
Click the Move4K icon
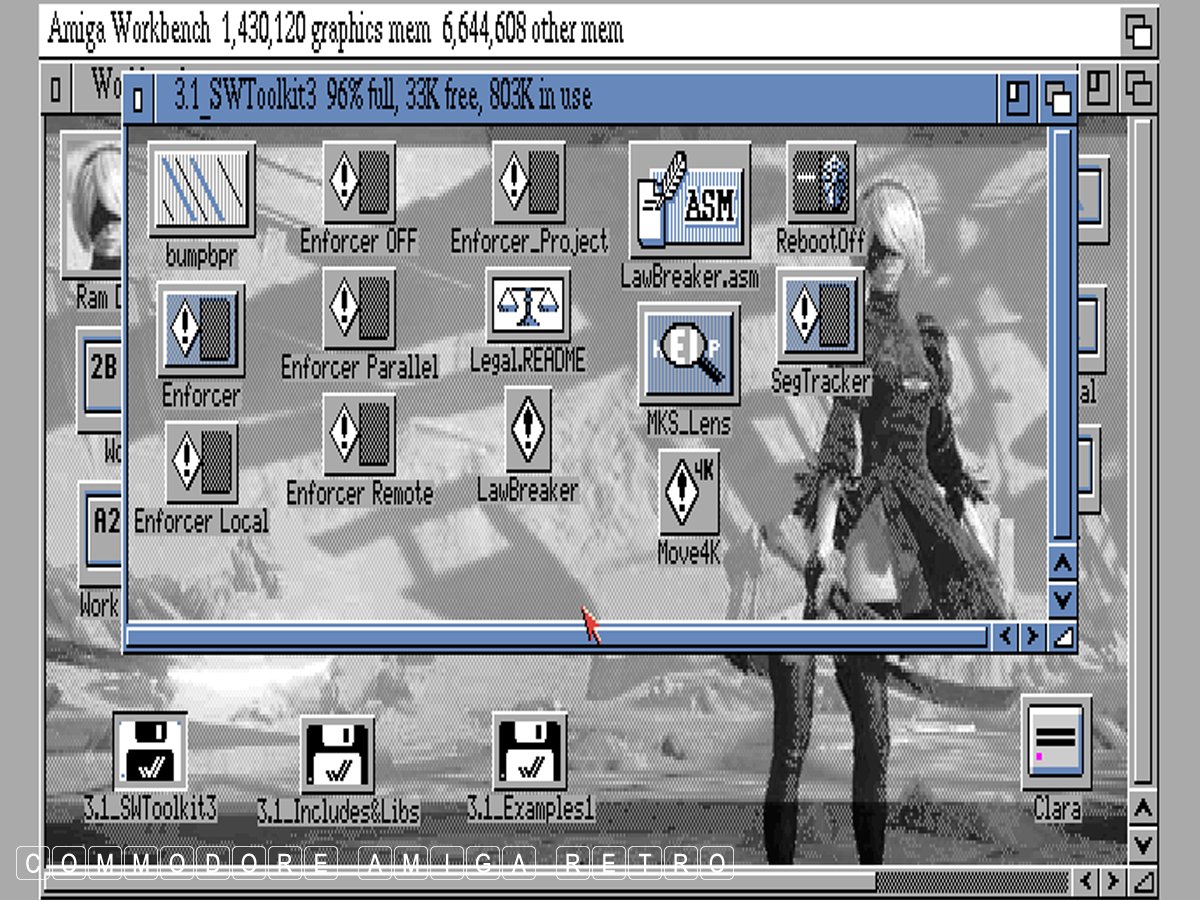point(689,492)
